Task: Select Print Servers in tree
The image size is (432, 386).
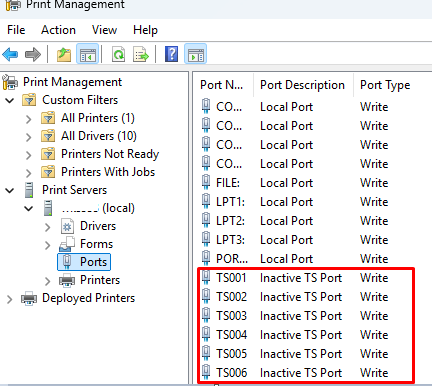Action: [x=74, y=190]
